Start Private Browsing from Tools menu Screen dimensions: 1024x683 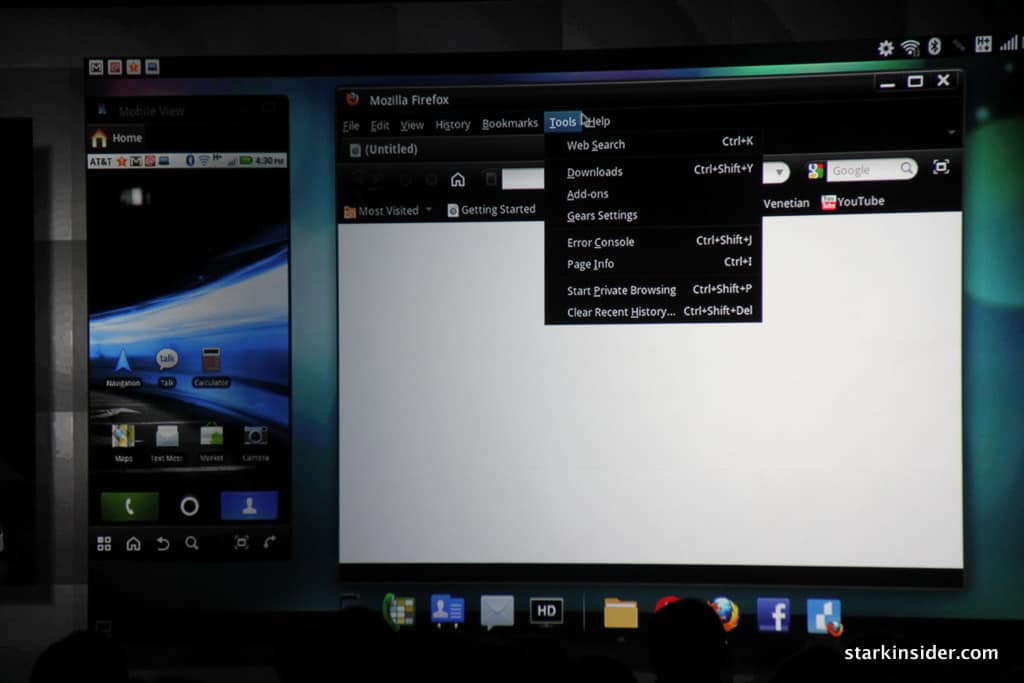[621, 291]
